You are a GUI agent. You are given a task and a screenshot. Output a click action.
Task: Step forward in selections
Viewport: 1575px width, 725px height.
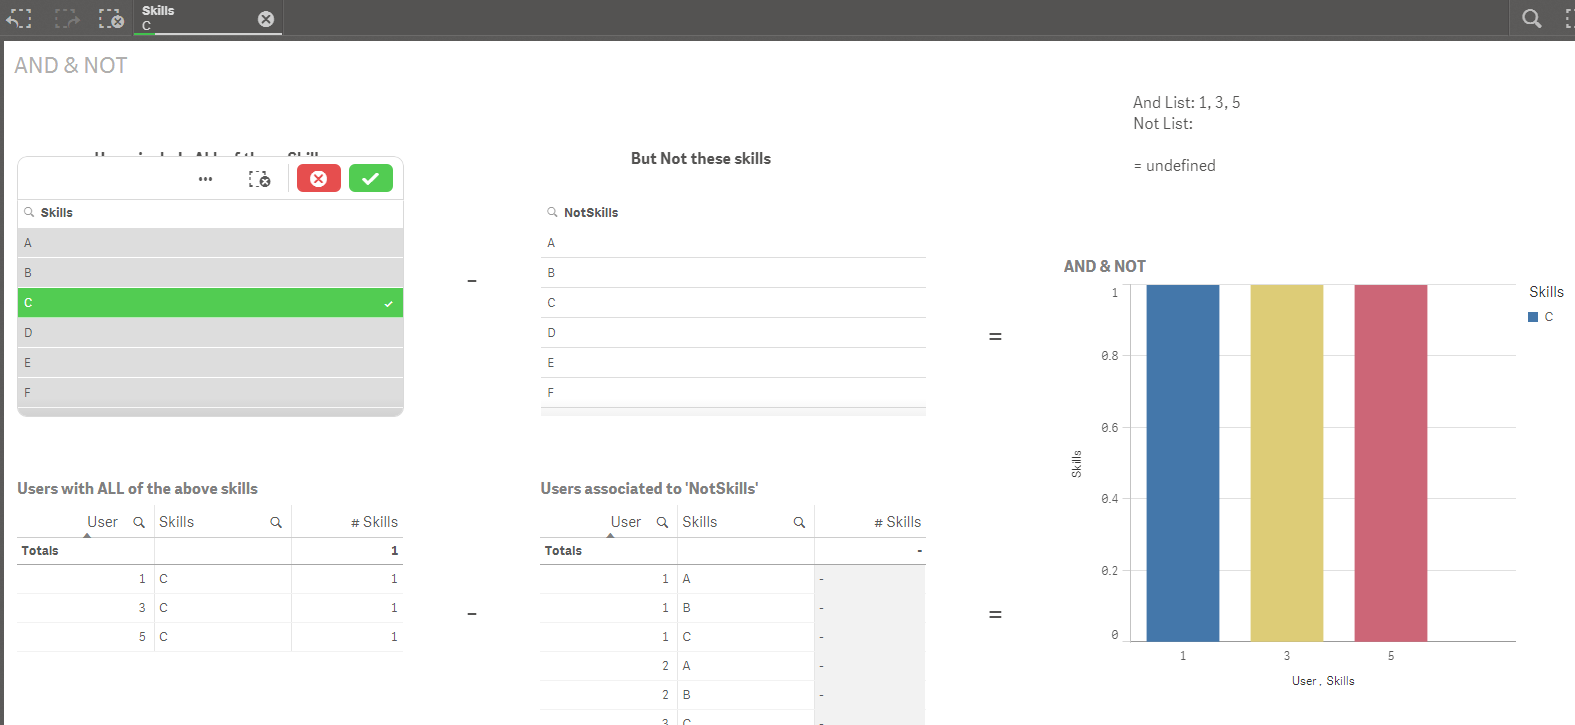(67, 18)
